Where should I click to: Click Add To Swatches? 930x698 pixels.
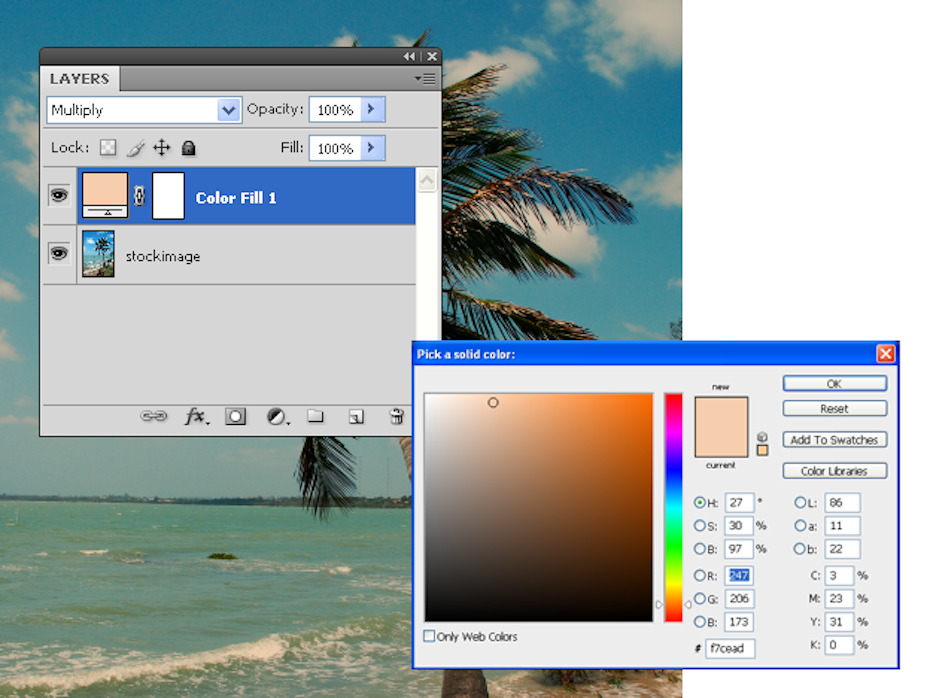(834, 439)
